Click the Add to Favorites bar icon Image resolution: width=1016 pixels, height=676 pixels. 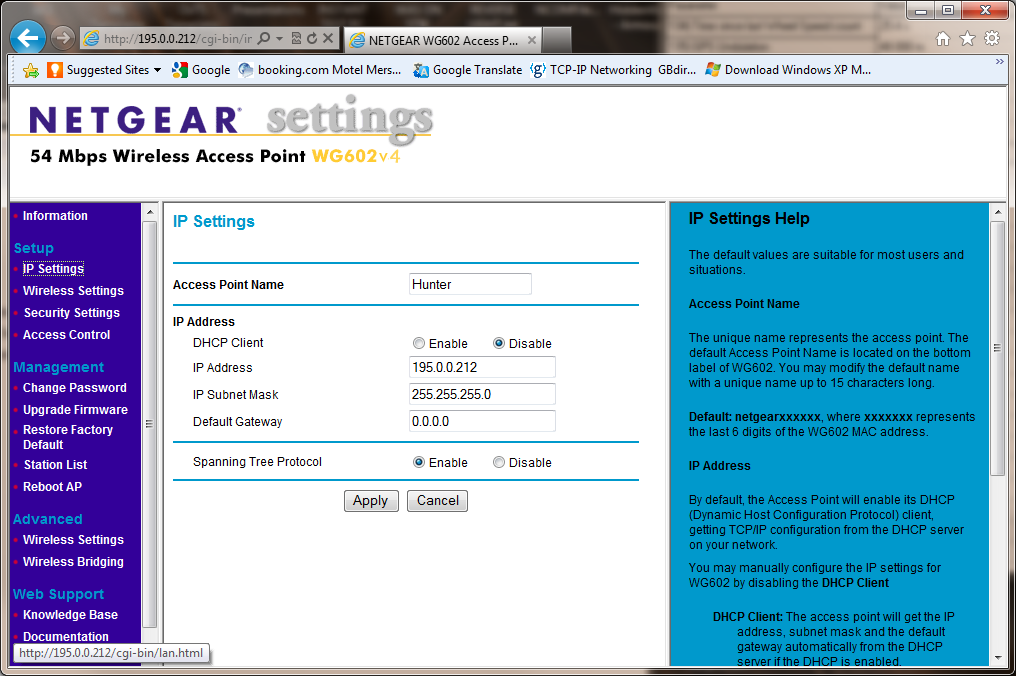31,70
